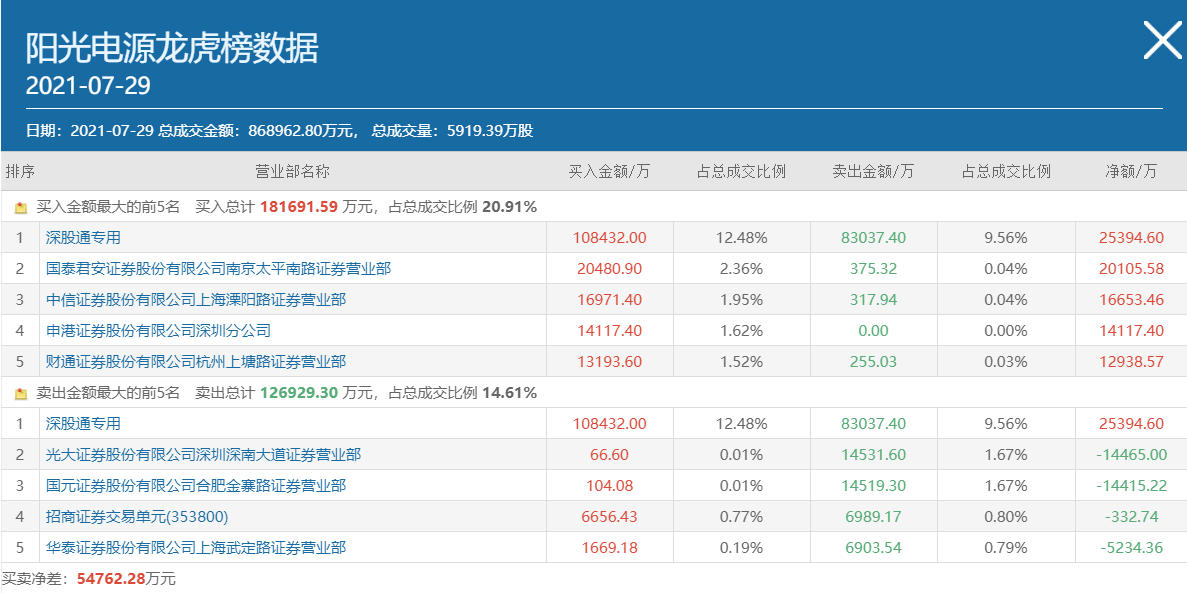The image size is (1187, 593).
Task: Select buy amount 66.60
Action: pos(609,455)
